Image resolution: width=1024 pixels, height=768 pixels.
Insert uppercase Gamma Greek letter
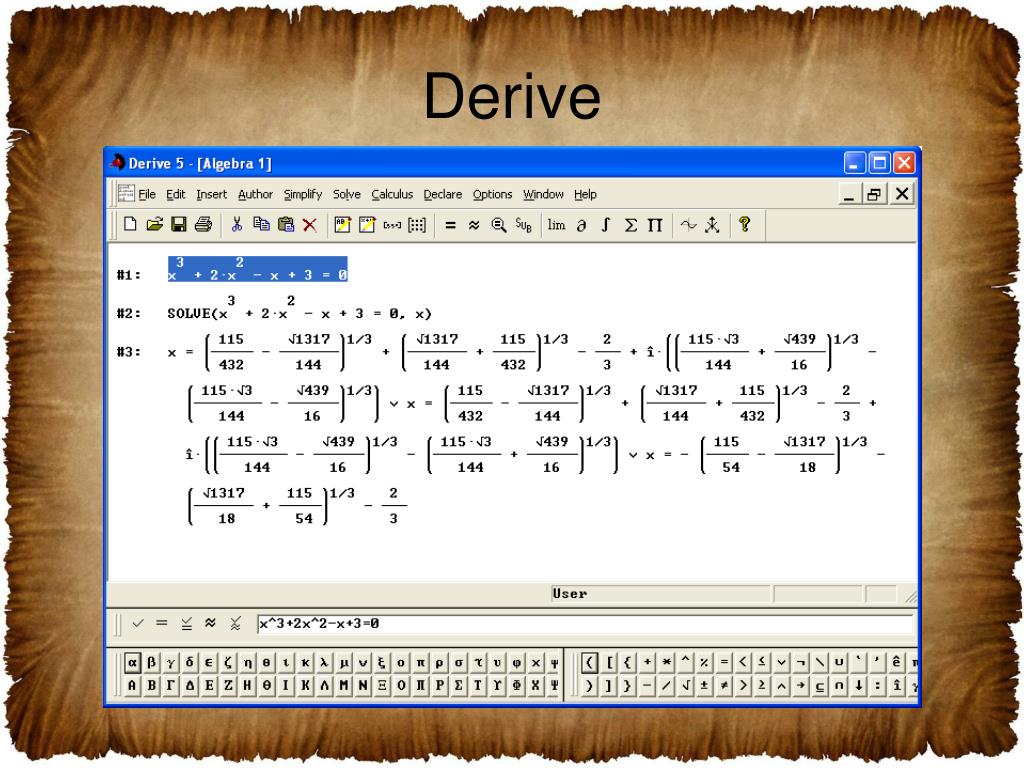pyautogui.click(x=170, y=686)
